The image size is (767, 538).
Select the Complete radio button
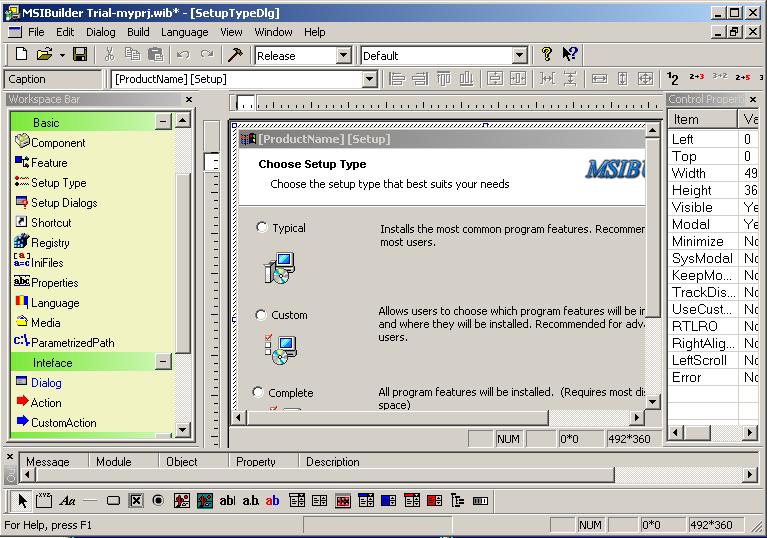258,392
